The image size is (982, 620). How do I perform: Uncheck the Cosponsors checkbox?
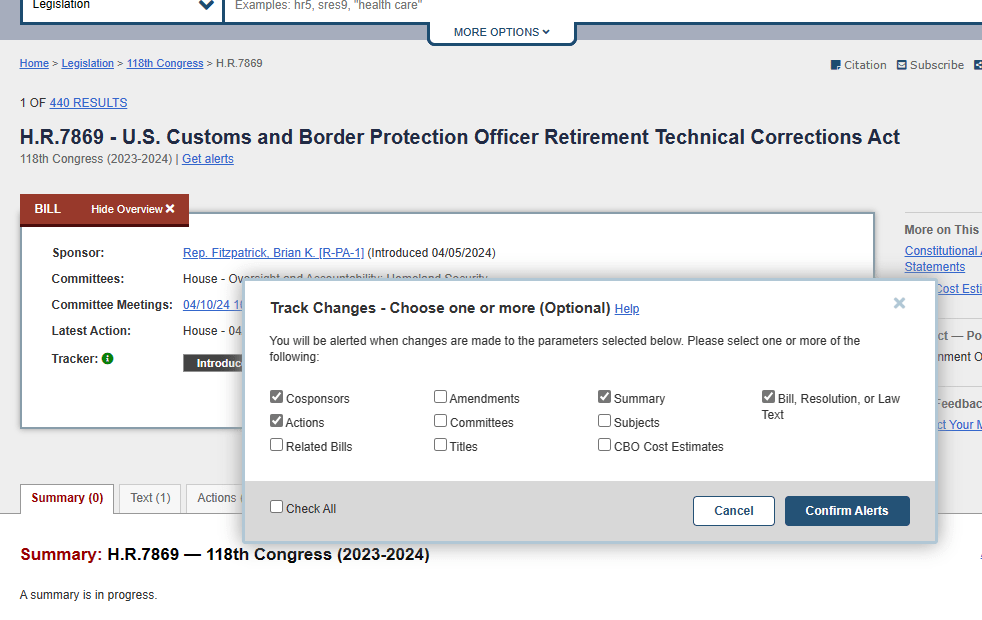tap(277, 397)
